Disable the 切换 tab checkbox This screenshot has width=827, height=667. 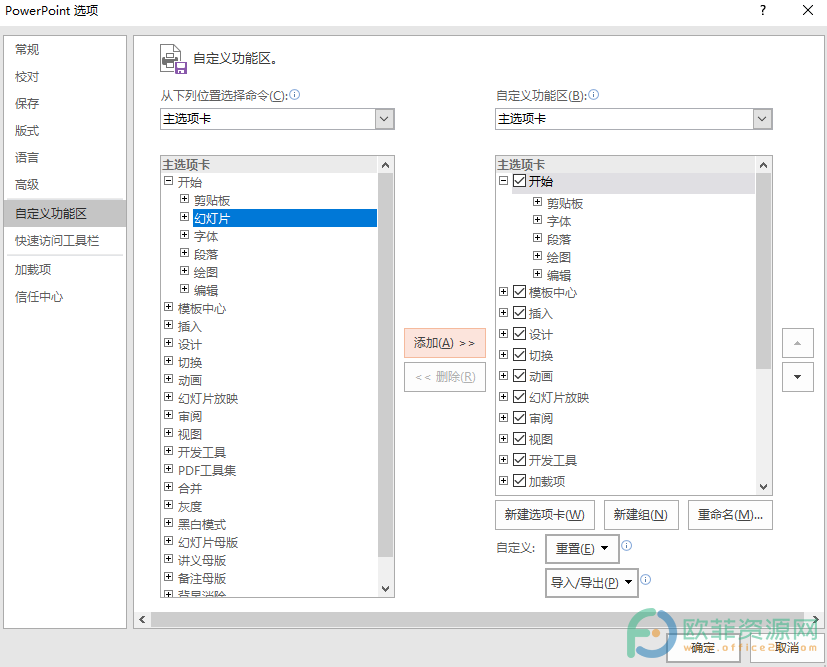pos(520,355)
